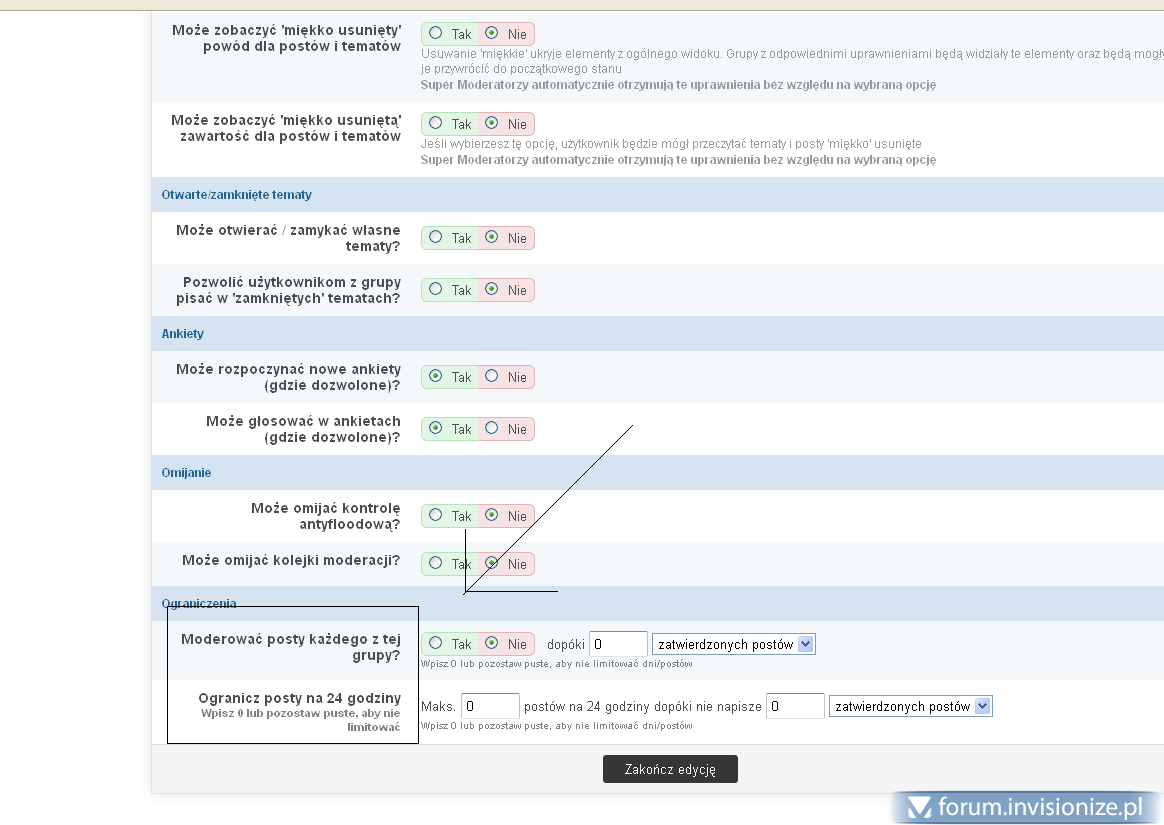Click the 'dopóki' number input field
Screen dimensions: 1164x825
618,644
